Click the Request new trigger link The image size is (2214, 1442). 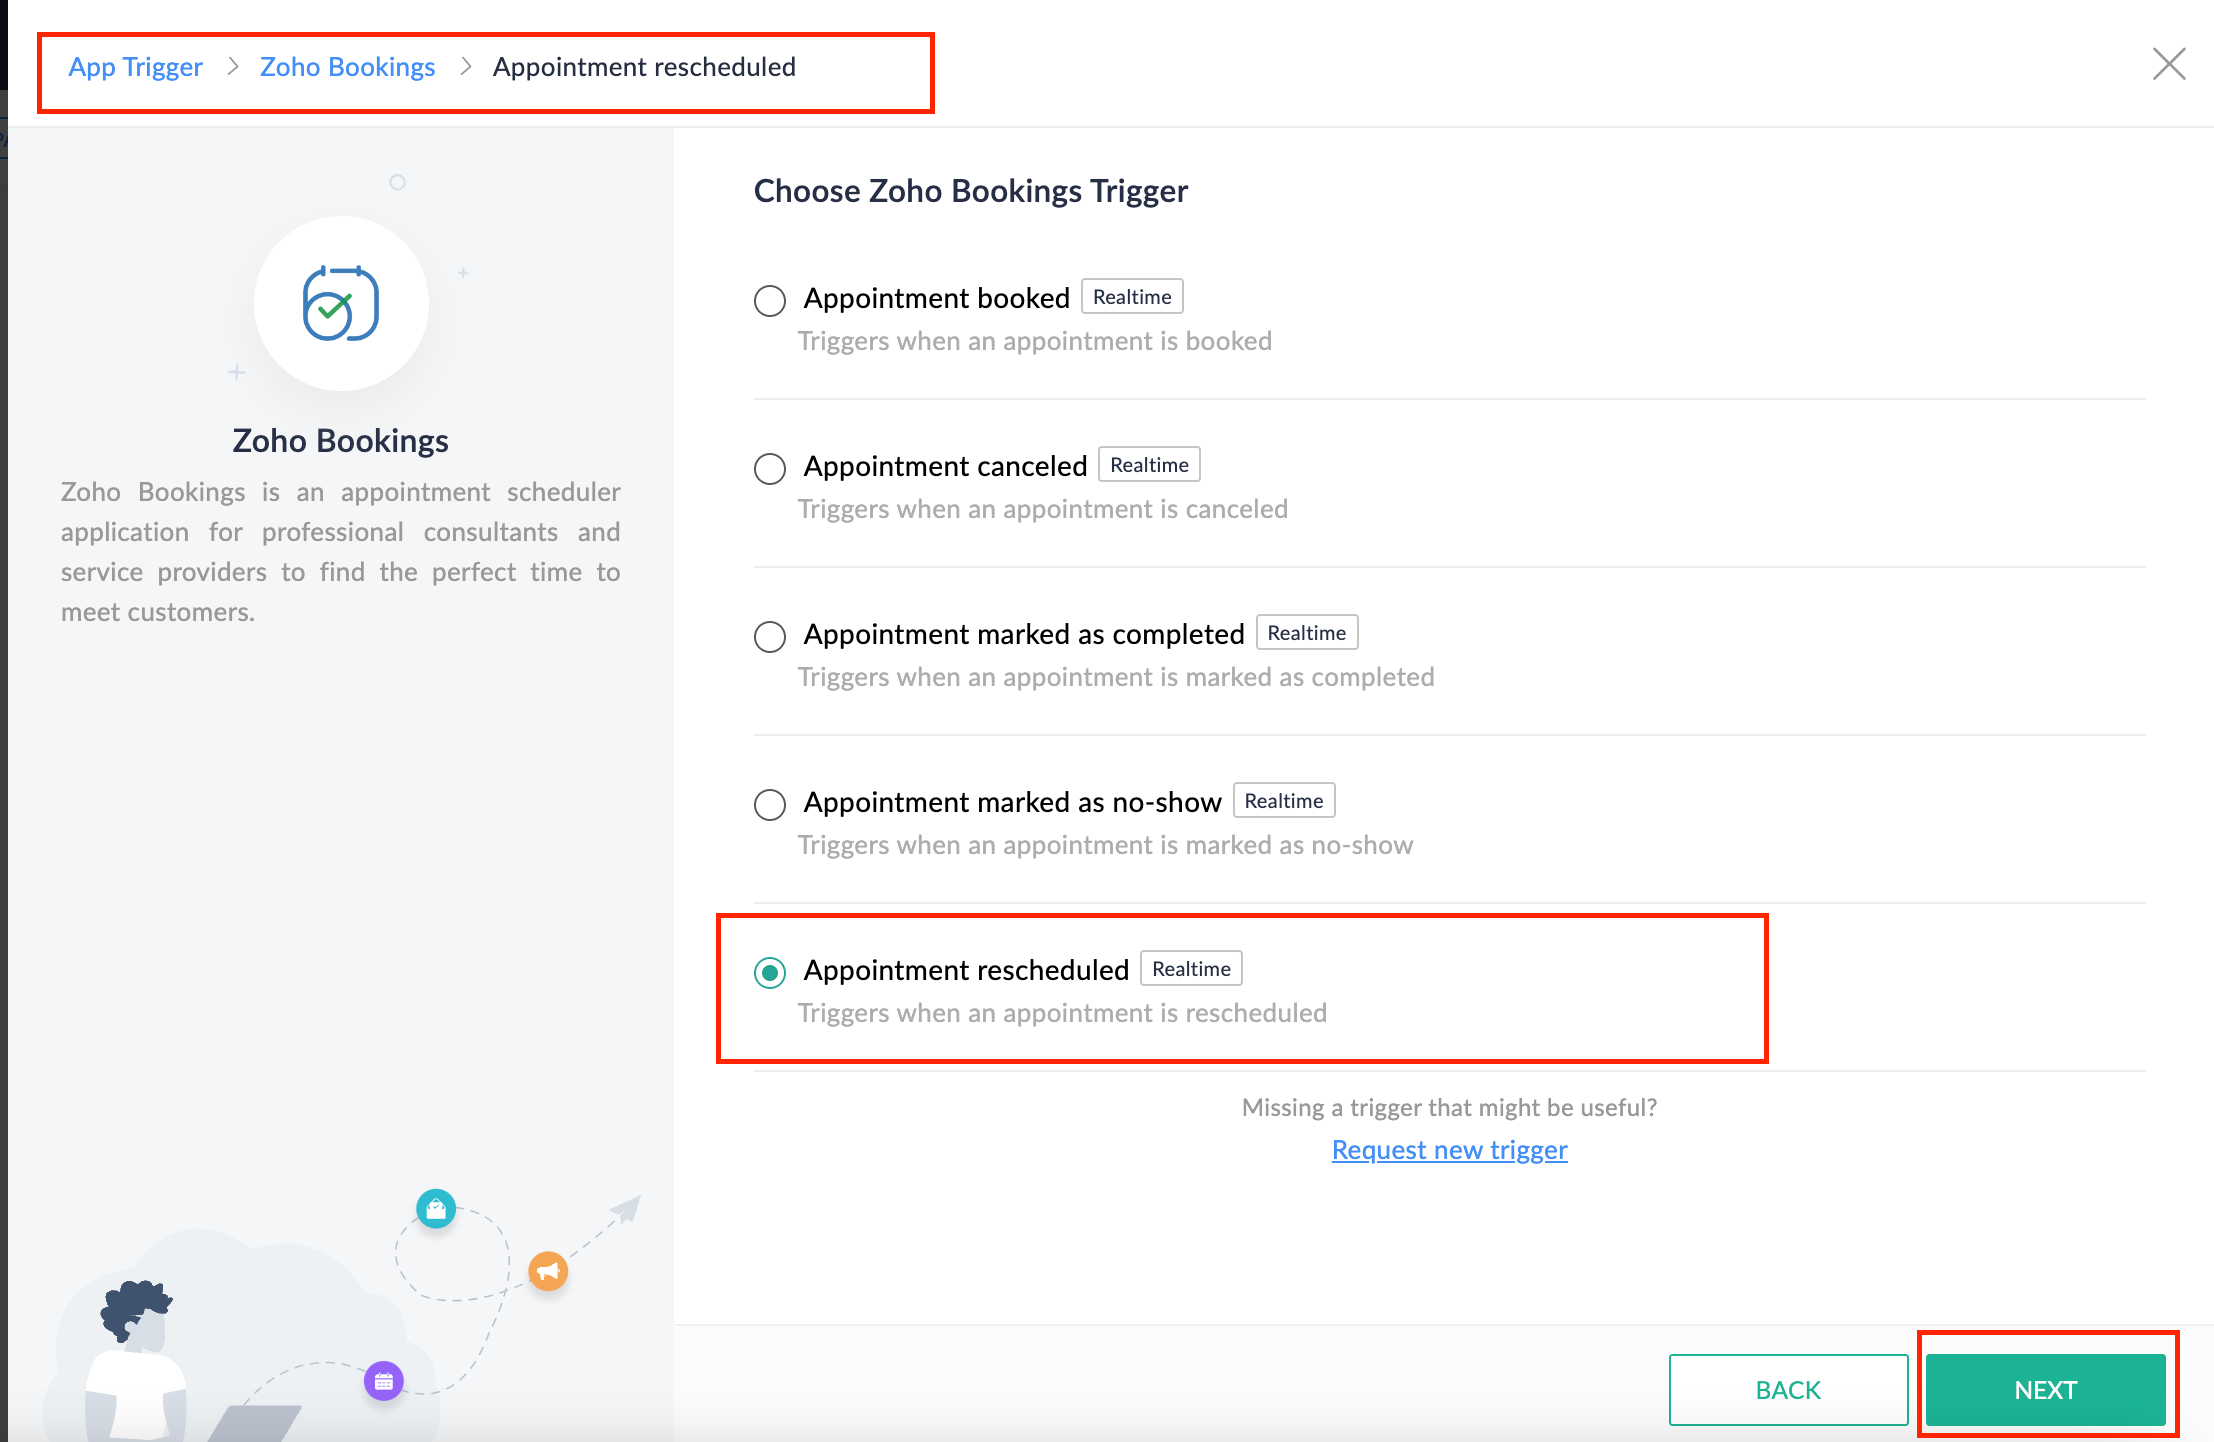[x=1449, y=1150]
